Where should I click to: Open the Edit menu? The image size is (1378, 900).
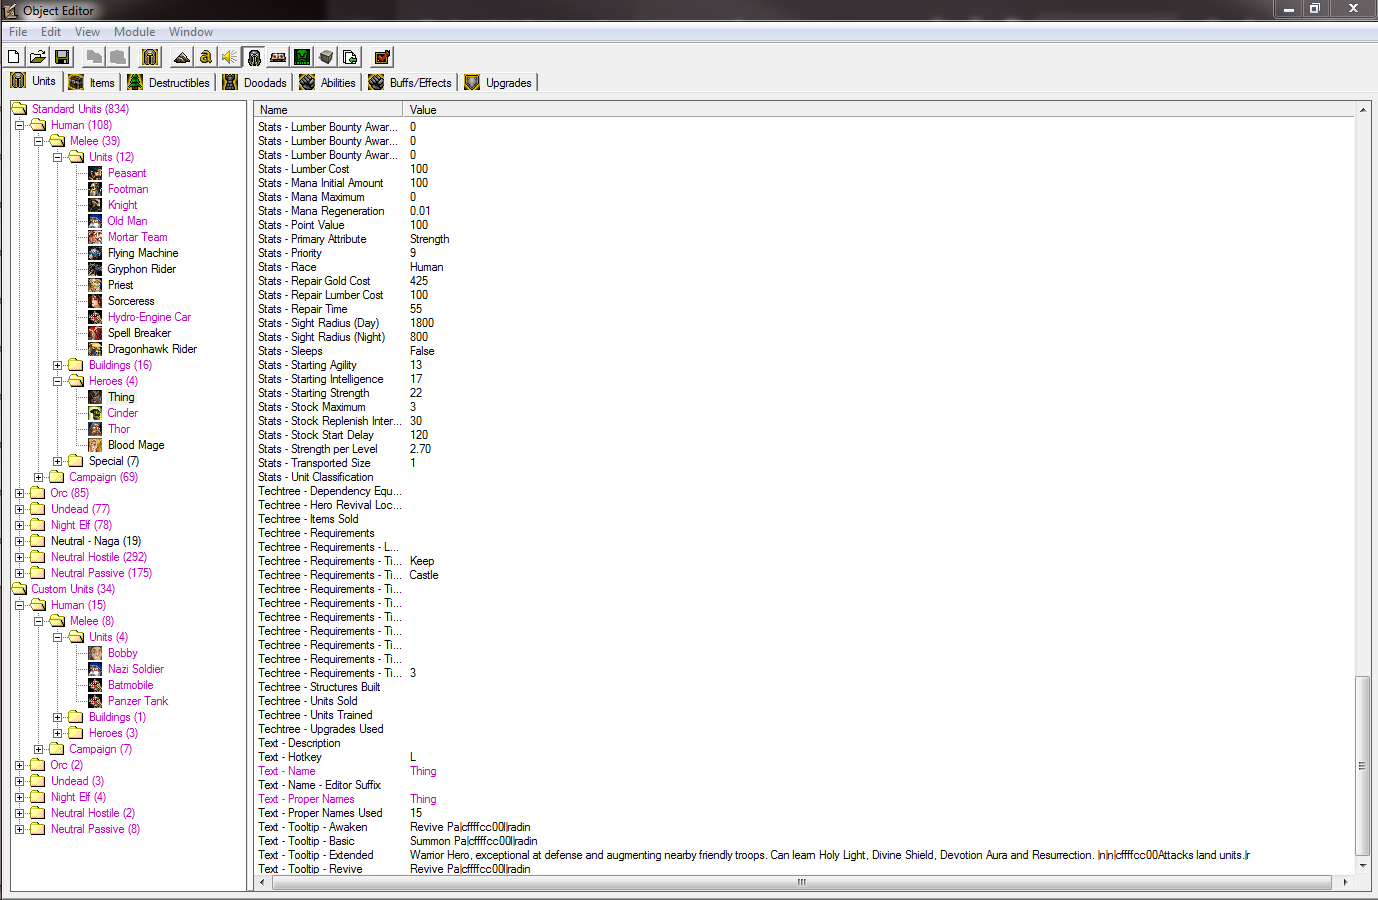tap(51, 32)
